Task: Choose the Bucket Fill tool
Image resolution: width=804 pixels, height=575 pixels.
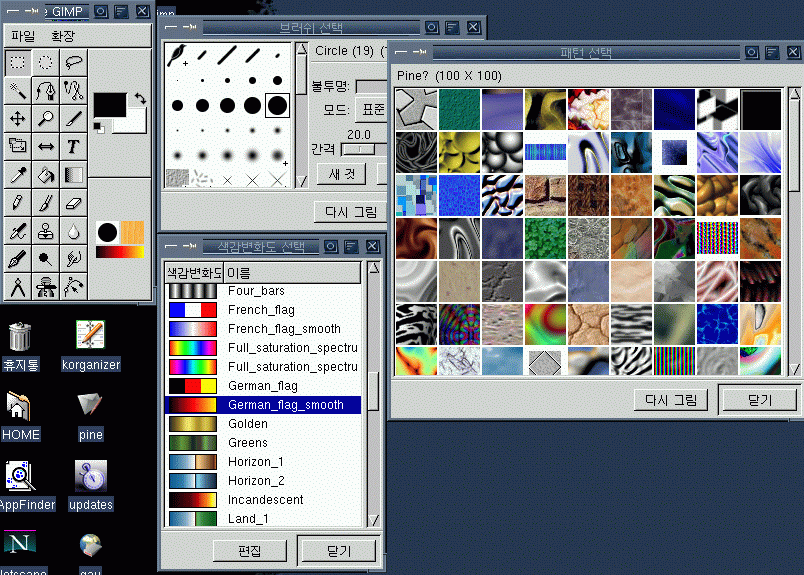Action: coord(45,175)
